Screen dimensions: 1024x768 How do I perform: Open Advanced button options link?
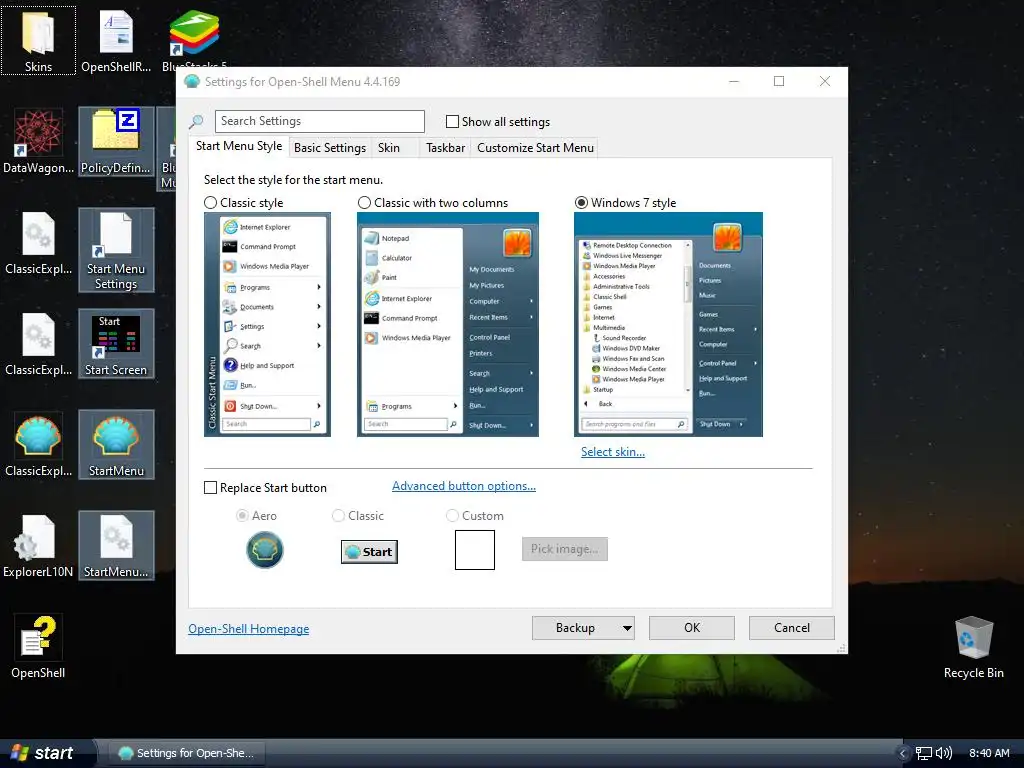pos(464,486)
